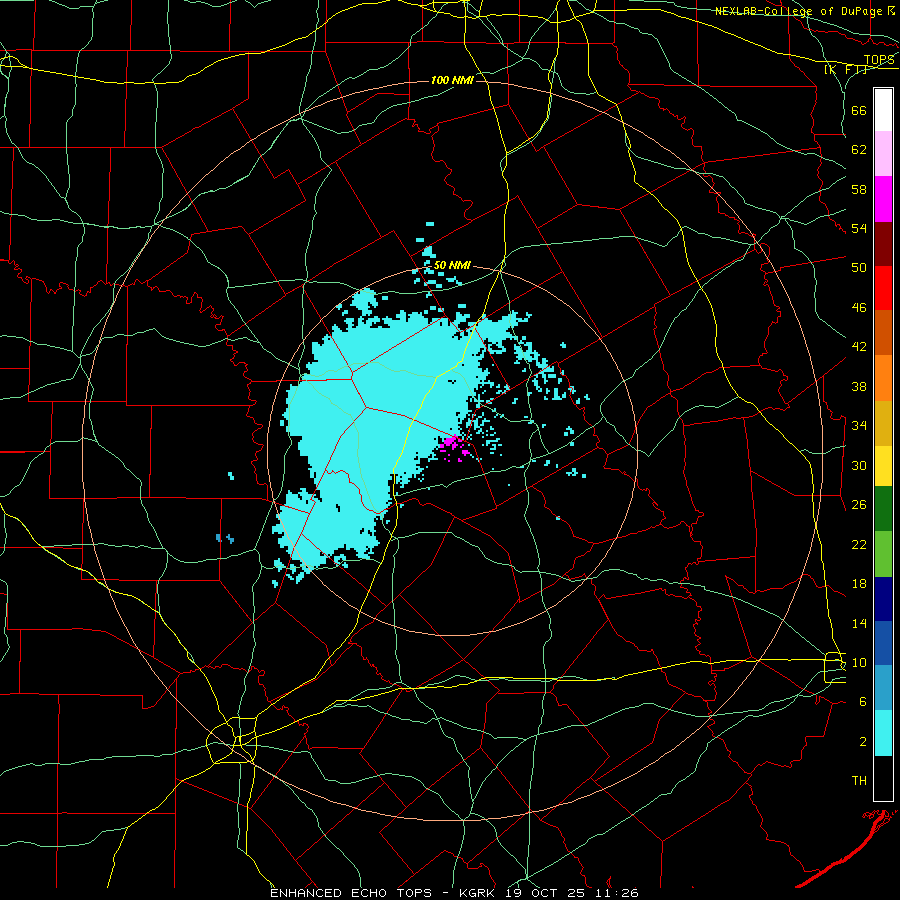Select the magenta swatch in the legend bar

point(883,199)
